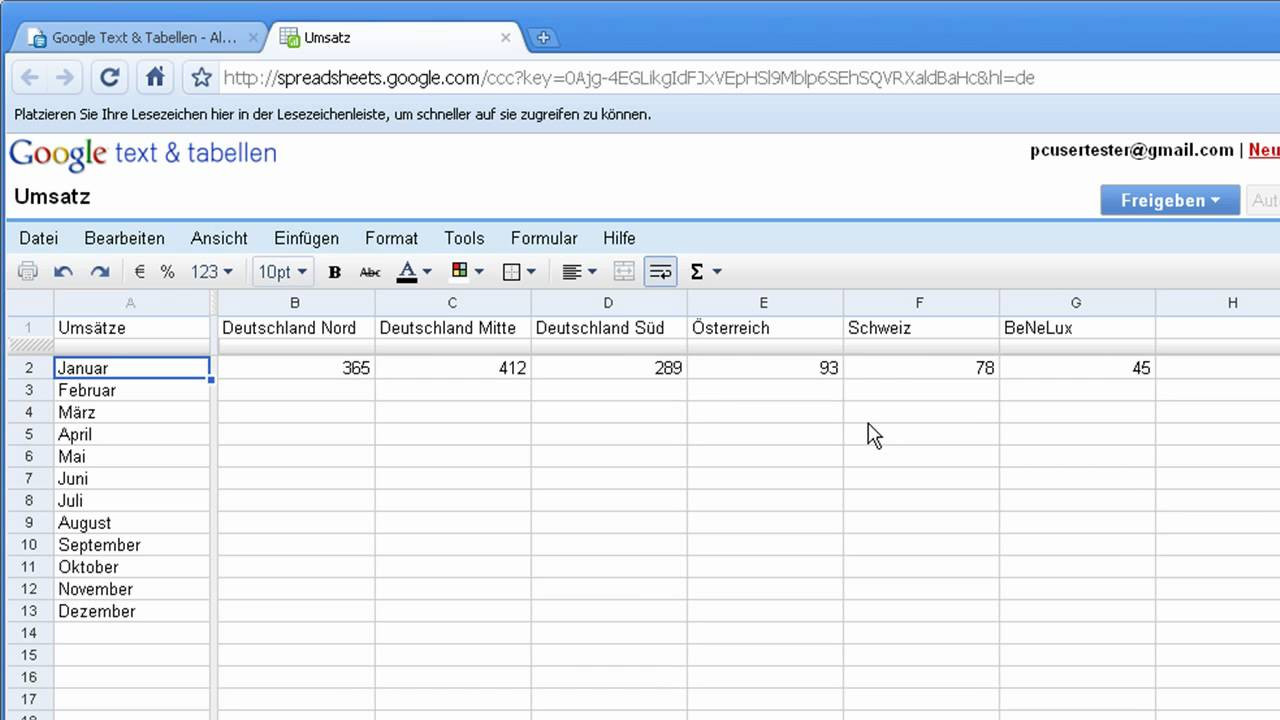Select cell containing Österreich
Screen dimensions: 1280x720
pos(764,328)
